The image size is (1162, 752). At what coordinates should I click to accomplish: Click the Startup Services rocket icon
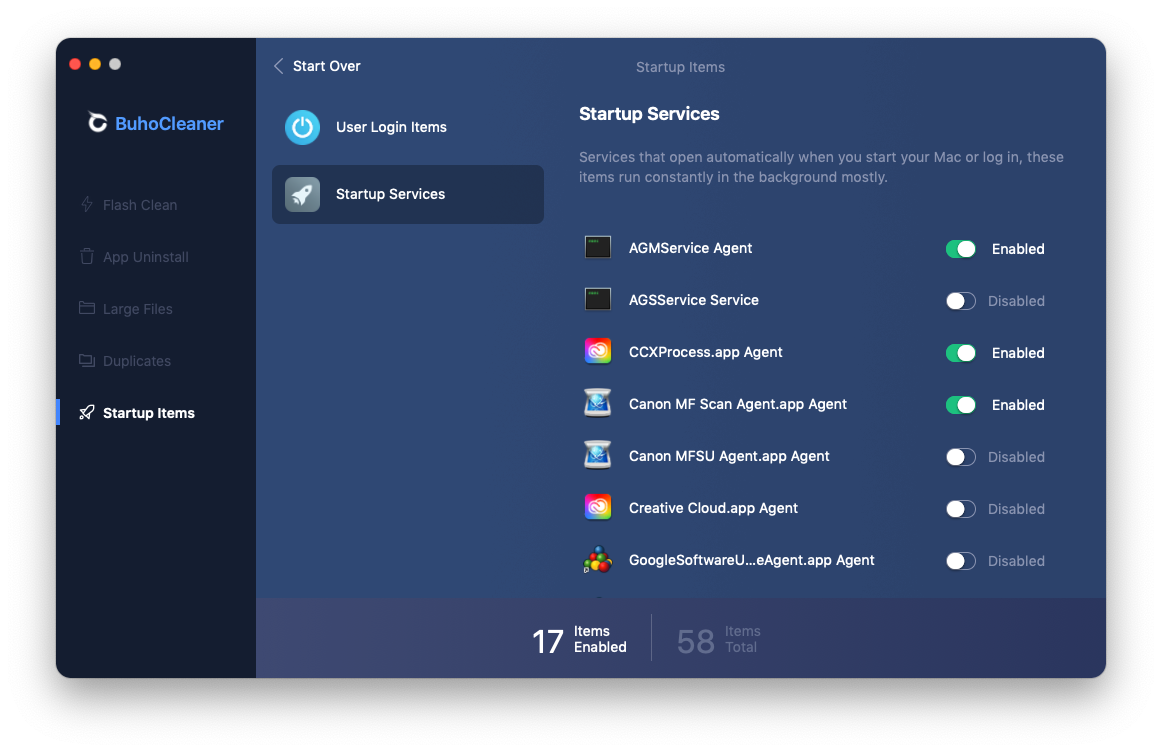point(302,194)
